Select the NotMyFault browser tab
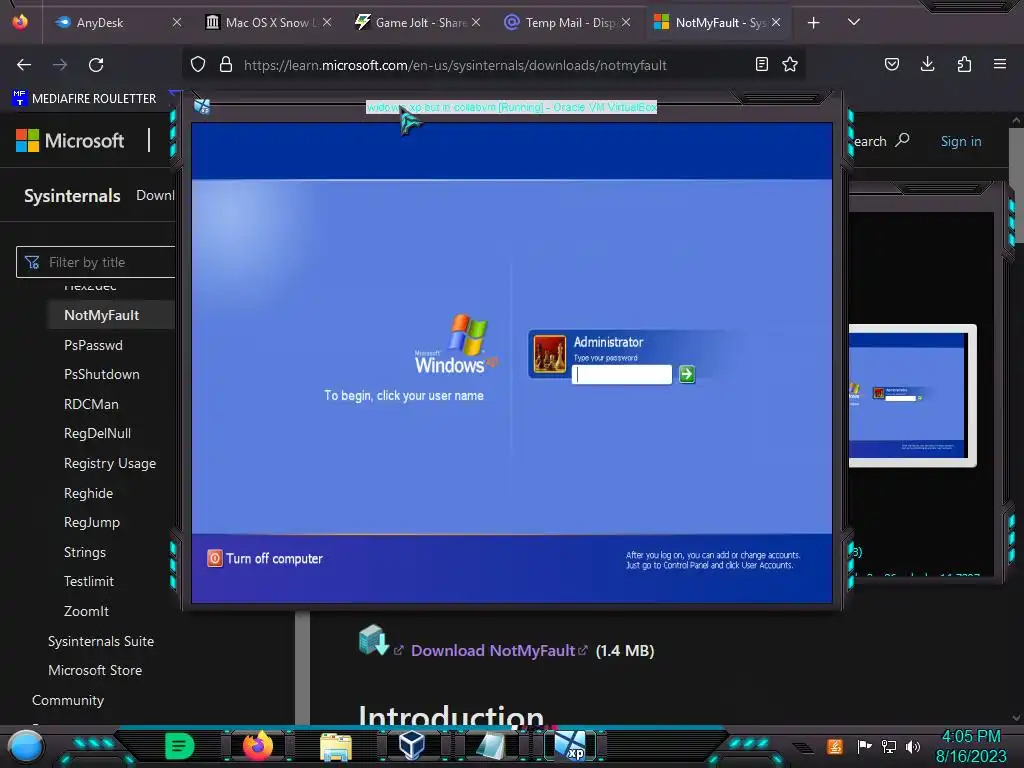The image size is (1024, 768). pos(717,23)
